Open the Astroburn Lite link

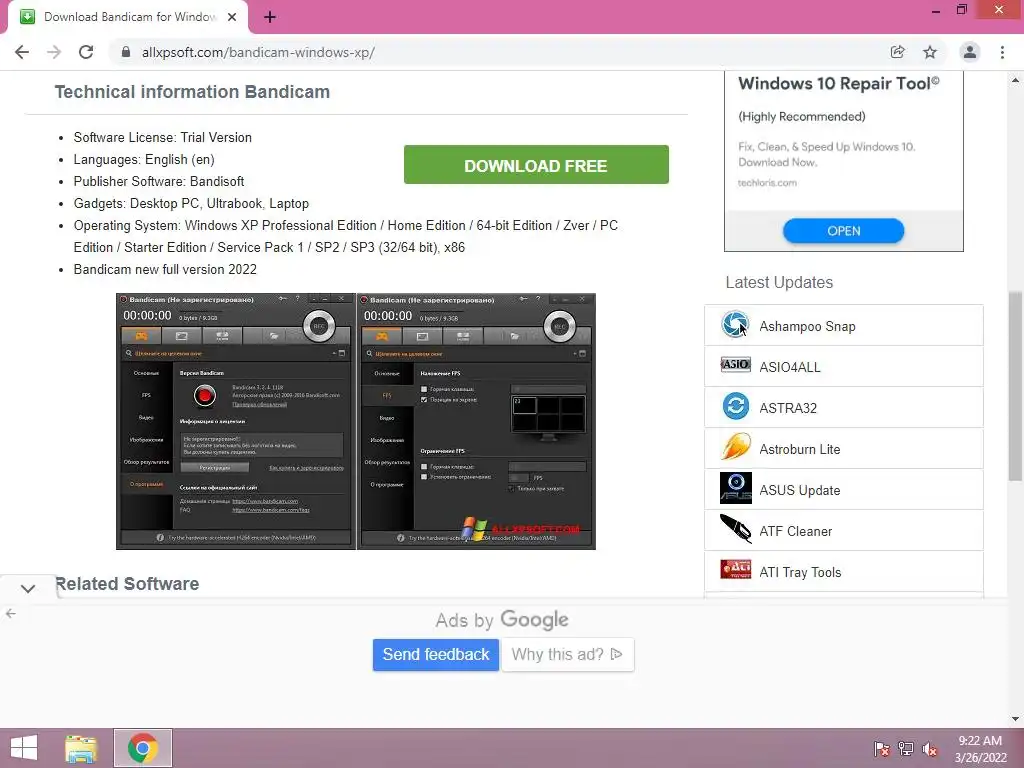799,449
